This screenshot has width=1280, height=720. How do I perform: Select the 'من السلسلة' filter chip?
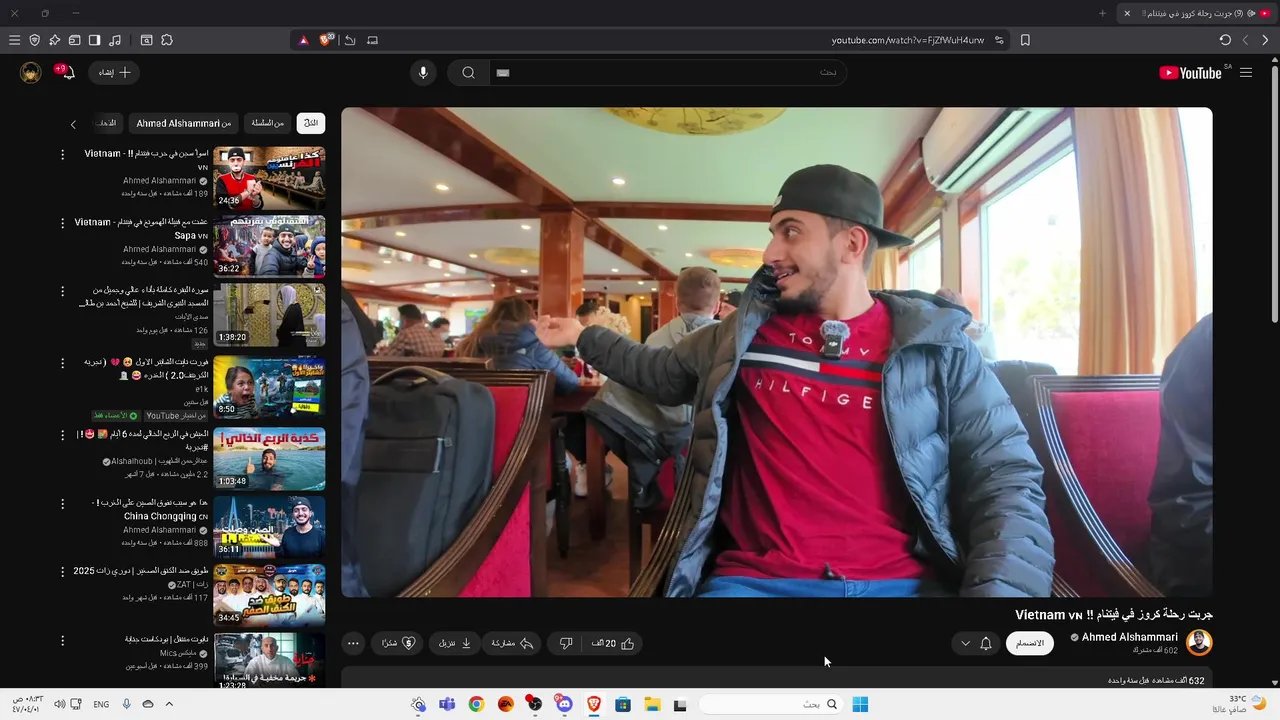tap(268, 123)
